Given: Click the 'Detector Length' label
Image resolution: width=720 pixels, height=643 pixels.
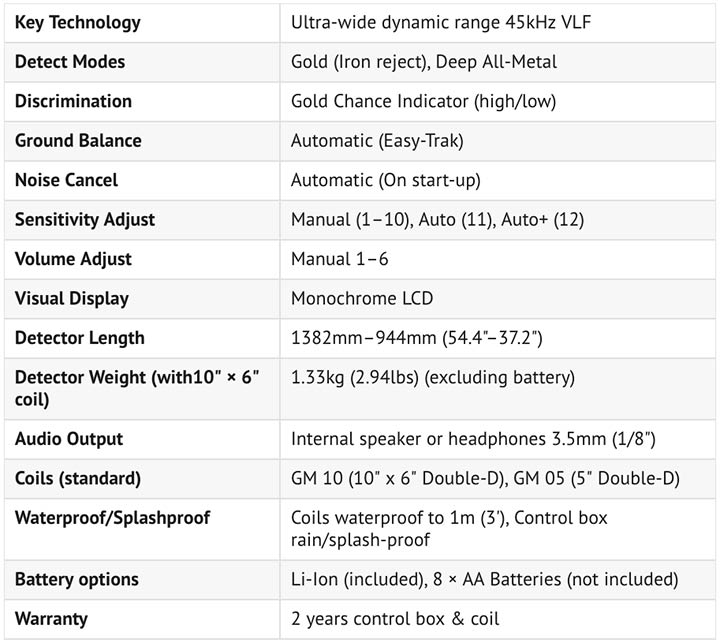Looking at the screenshot, I should (80, 338).
